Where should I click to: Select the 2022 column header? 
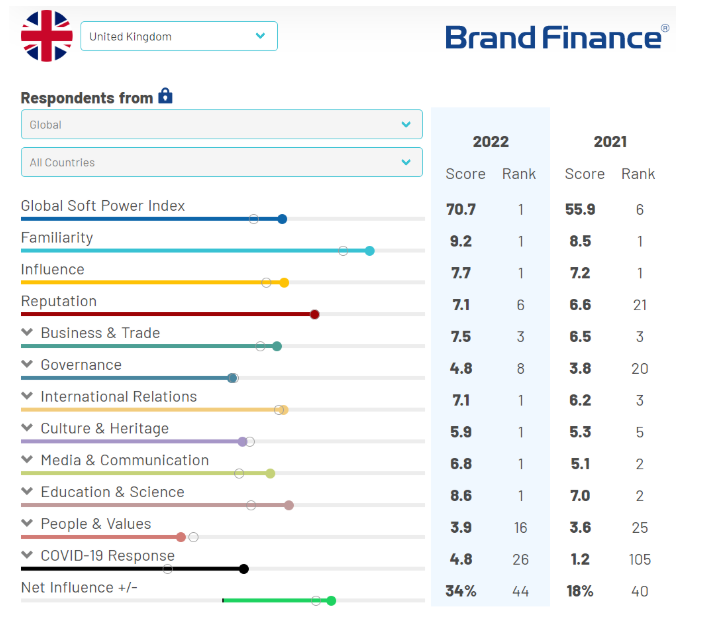[490, 142]
